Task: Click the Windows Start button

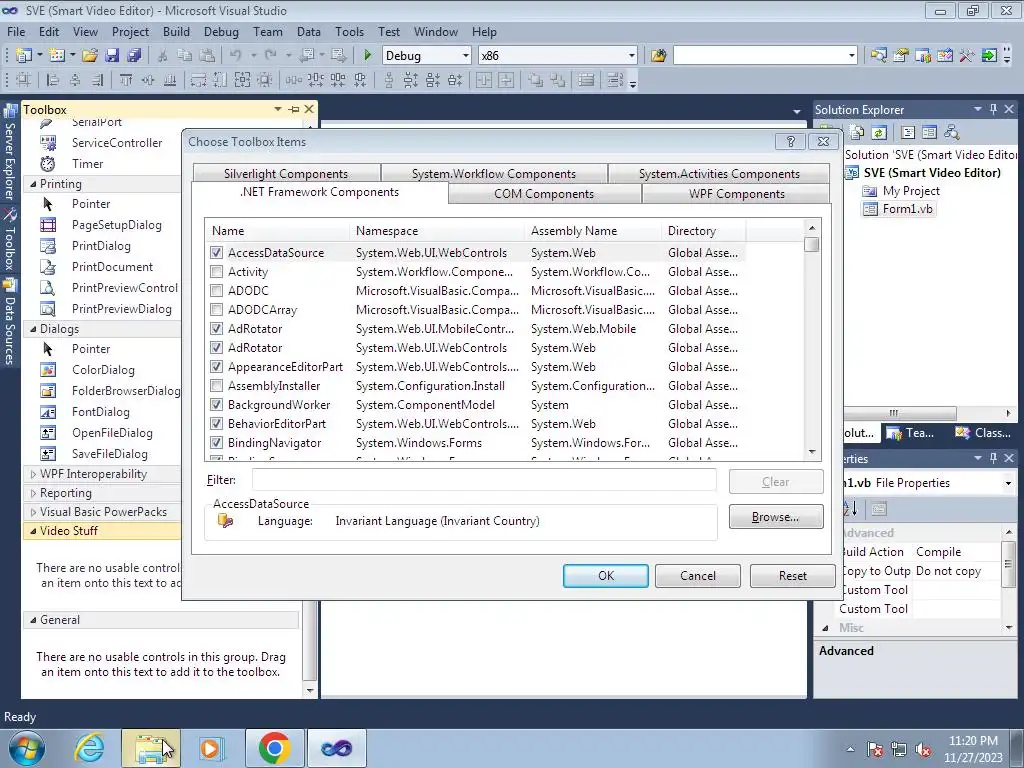Action: pos(27,748)
